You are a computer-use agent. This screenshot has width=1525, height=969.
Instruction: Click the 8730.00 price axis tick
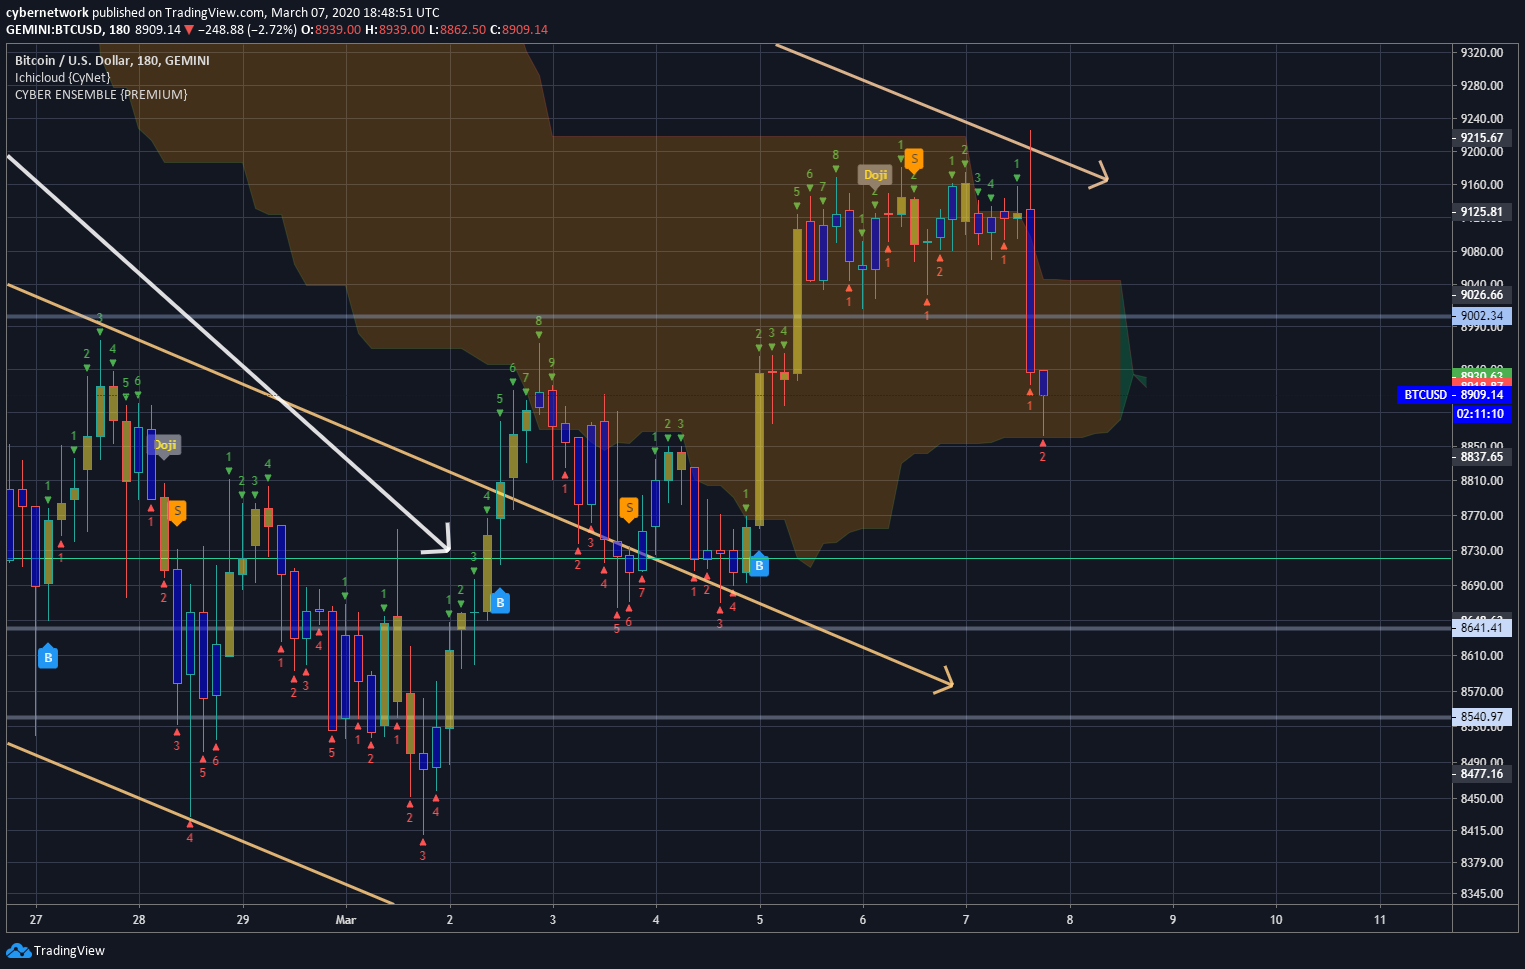1481,551
